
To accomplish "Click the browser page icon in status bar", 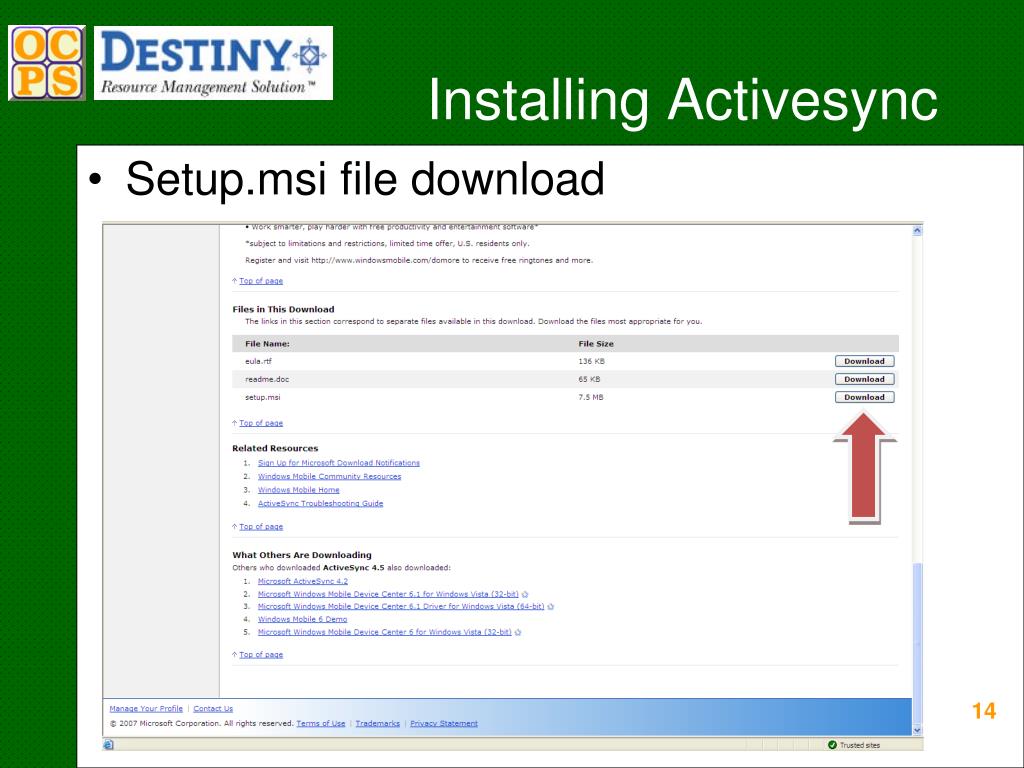I will [x=108, y=745].
